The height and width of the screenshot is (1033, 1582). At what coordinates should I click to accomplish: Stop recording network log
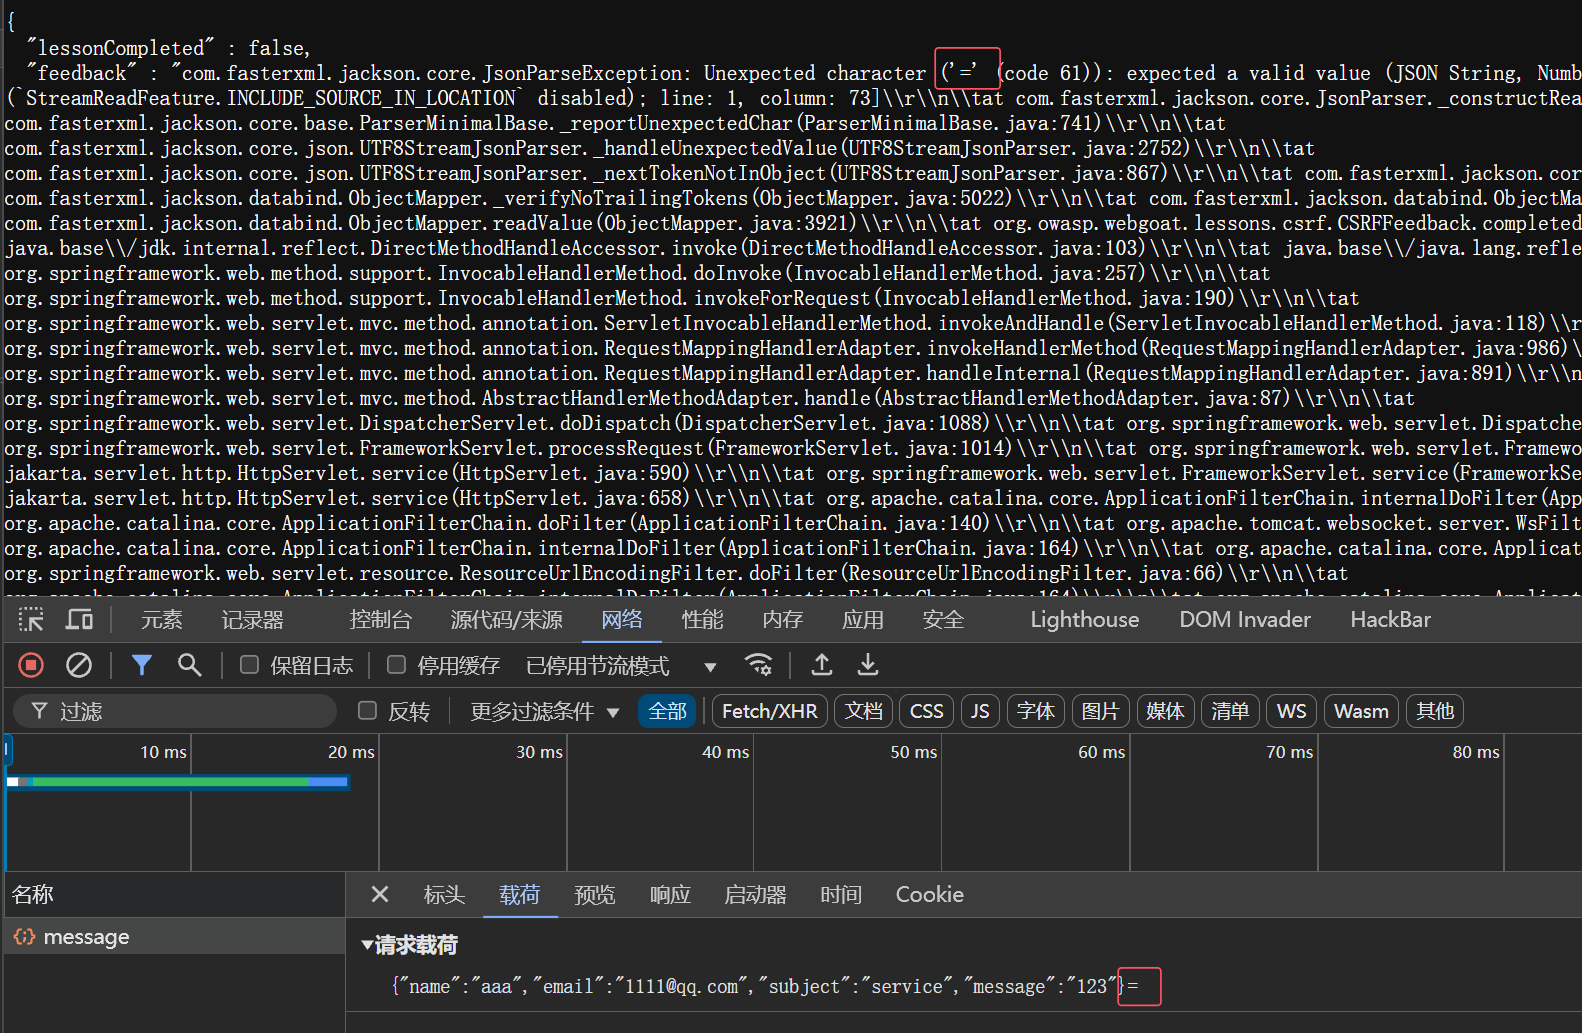pos(31,665)
